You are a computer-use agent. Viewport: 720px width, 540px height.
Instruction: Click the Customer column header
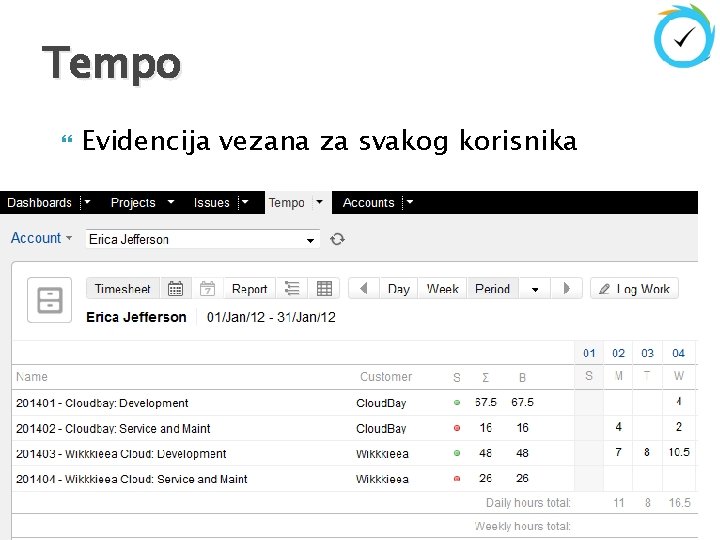(x=386, y=377)
